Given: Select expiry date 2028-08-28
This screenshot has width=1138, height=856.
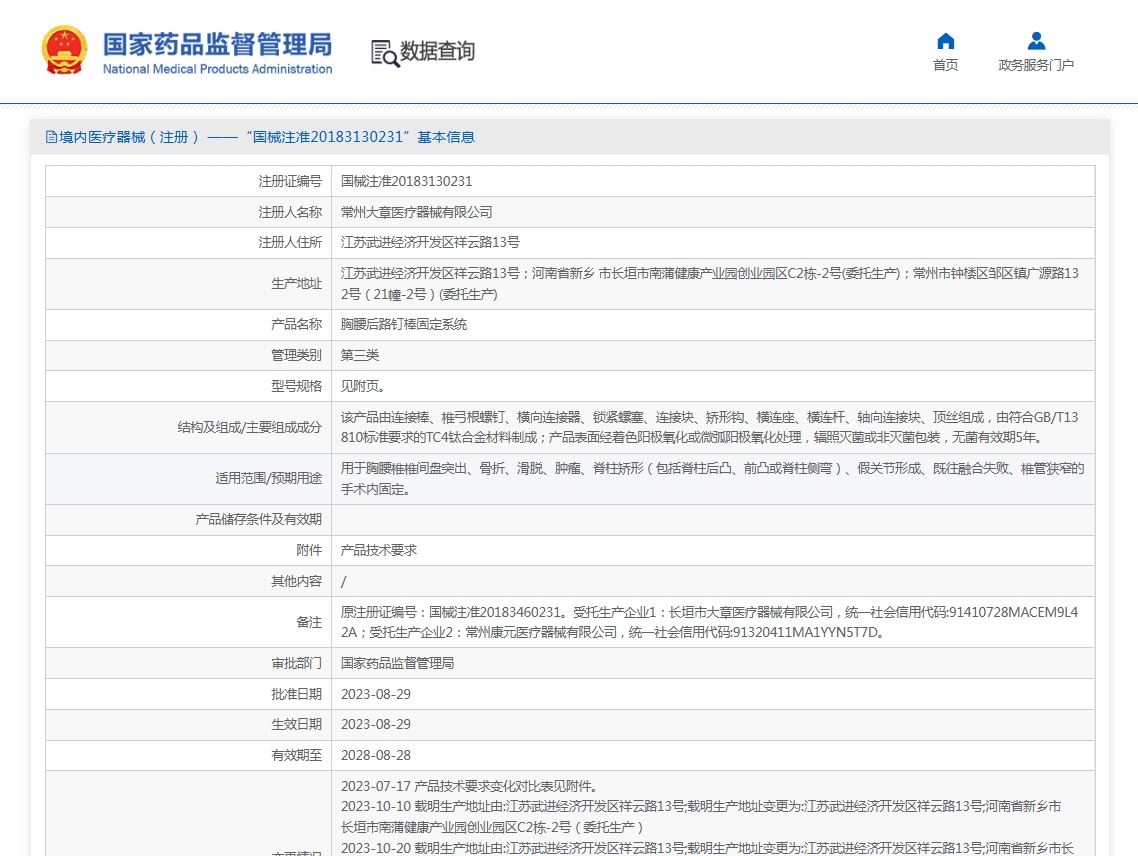Looking at the screenshot, I should [x=376, y=755].
